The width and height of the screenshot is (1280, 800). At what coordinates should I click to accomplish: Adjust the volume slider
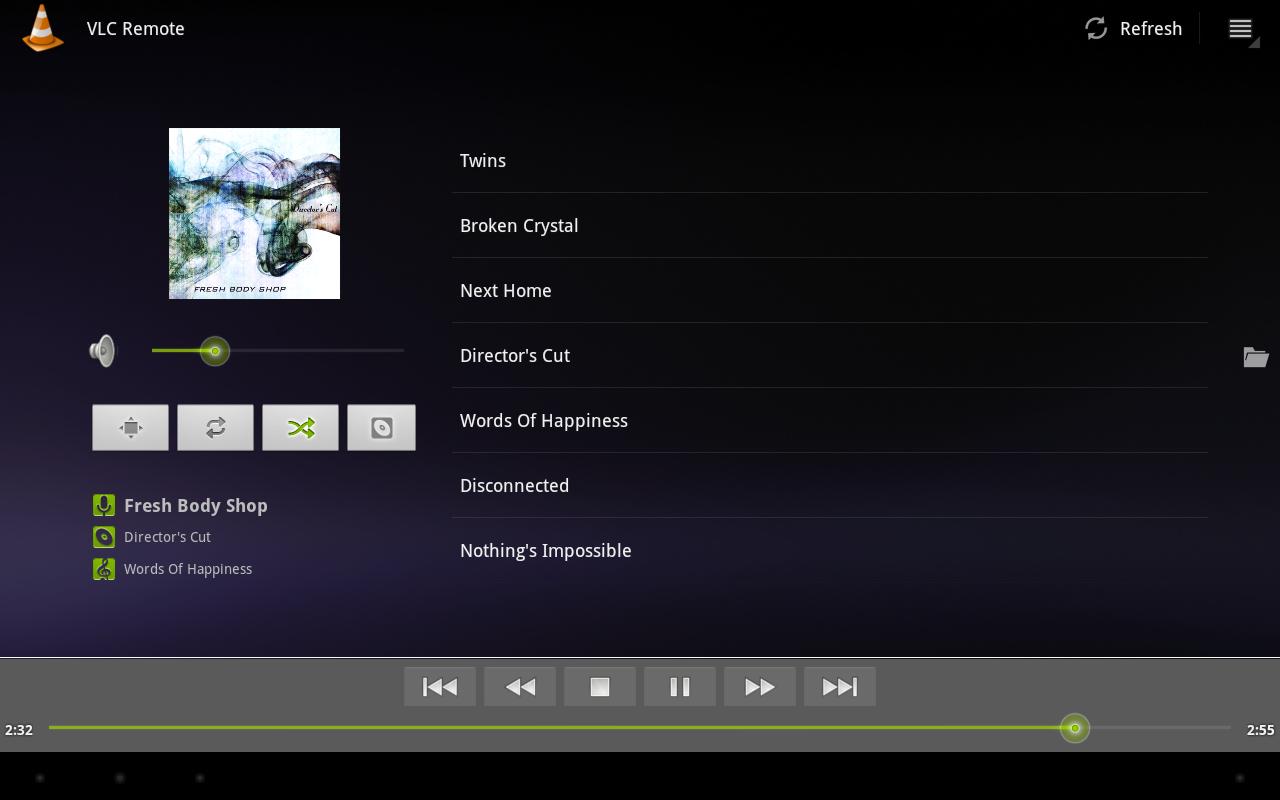click(215, 350)
